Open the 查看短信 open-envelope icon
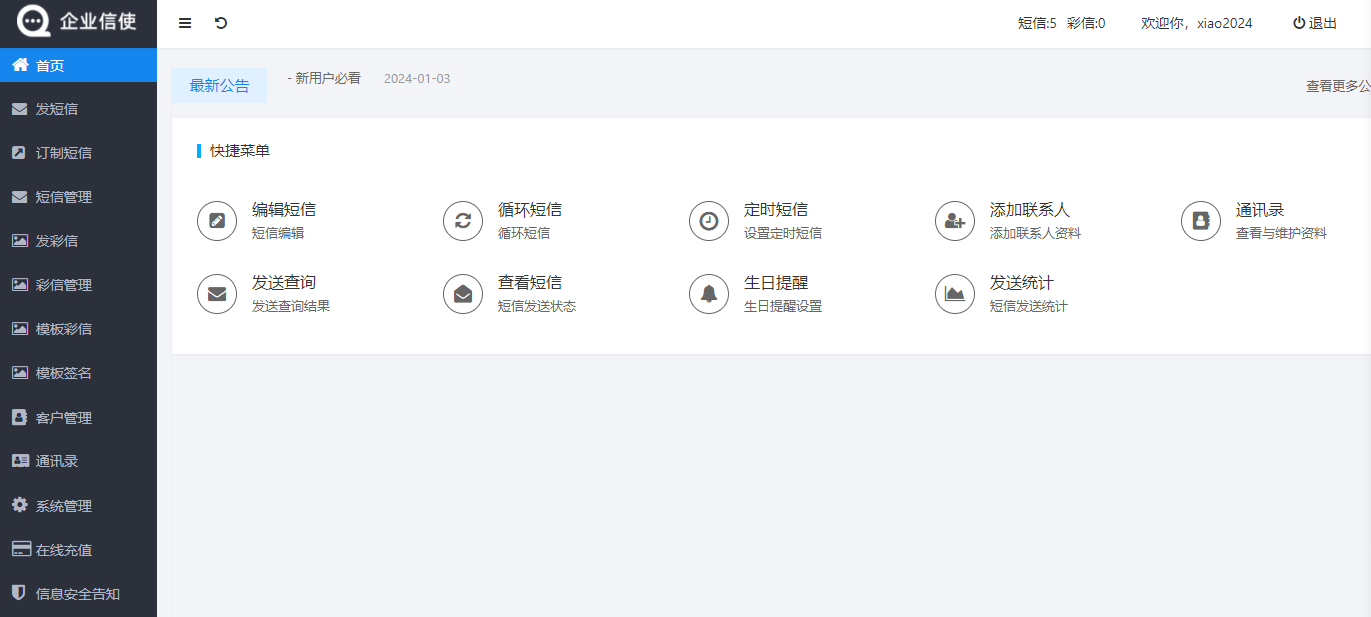 point(463,294)
